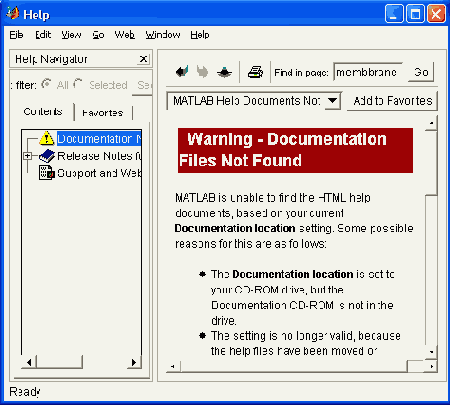Viewport: 450px width, 405px height.
Task: Click scroll right arrow in help page
Action: point(431,366)
